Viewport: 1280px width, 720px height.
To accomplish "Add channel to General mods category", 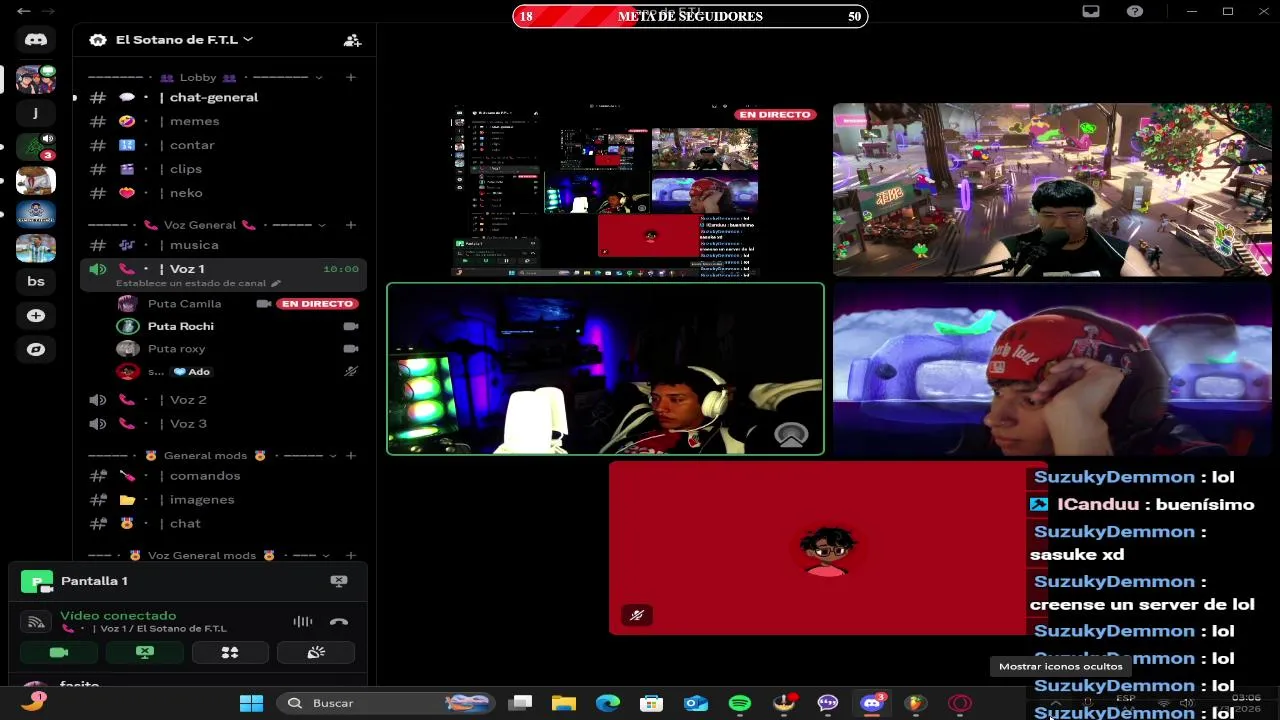I will click(351, 456).
